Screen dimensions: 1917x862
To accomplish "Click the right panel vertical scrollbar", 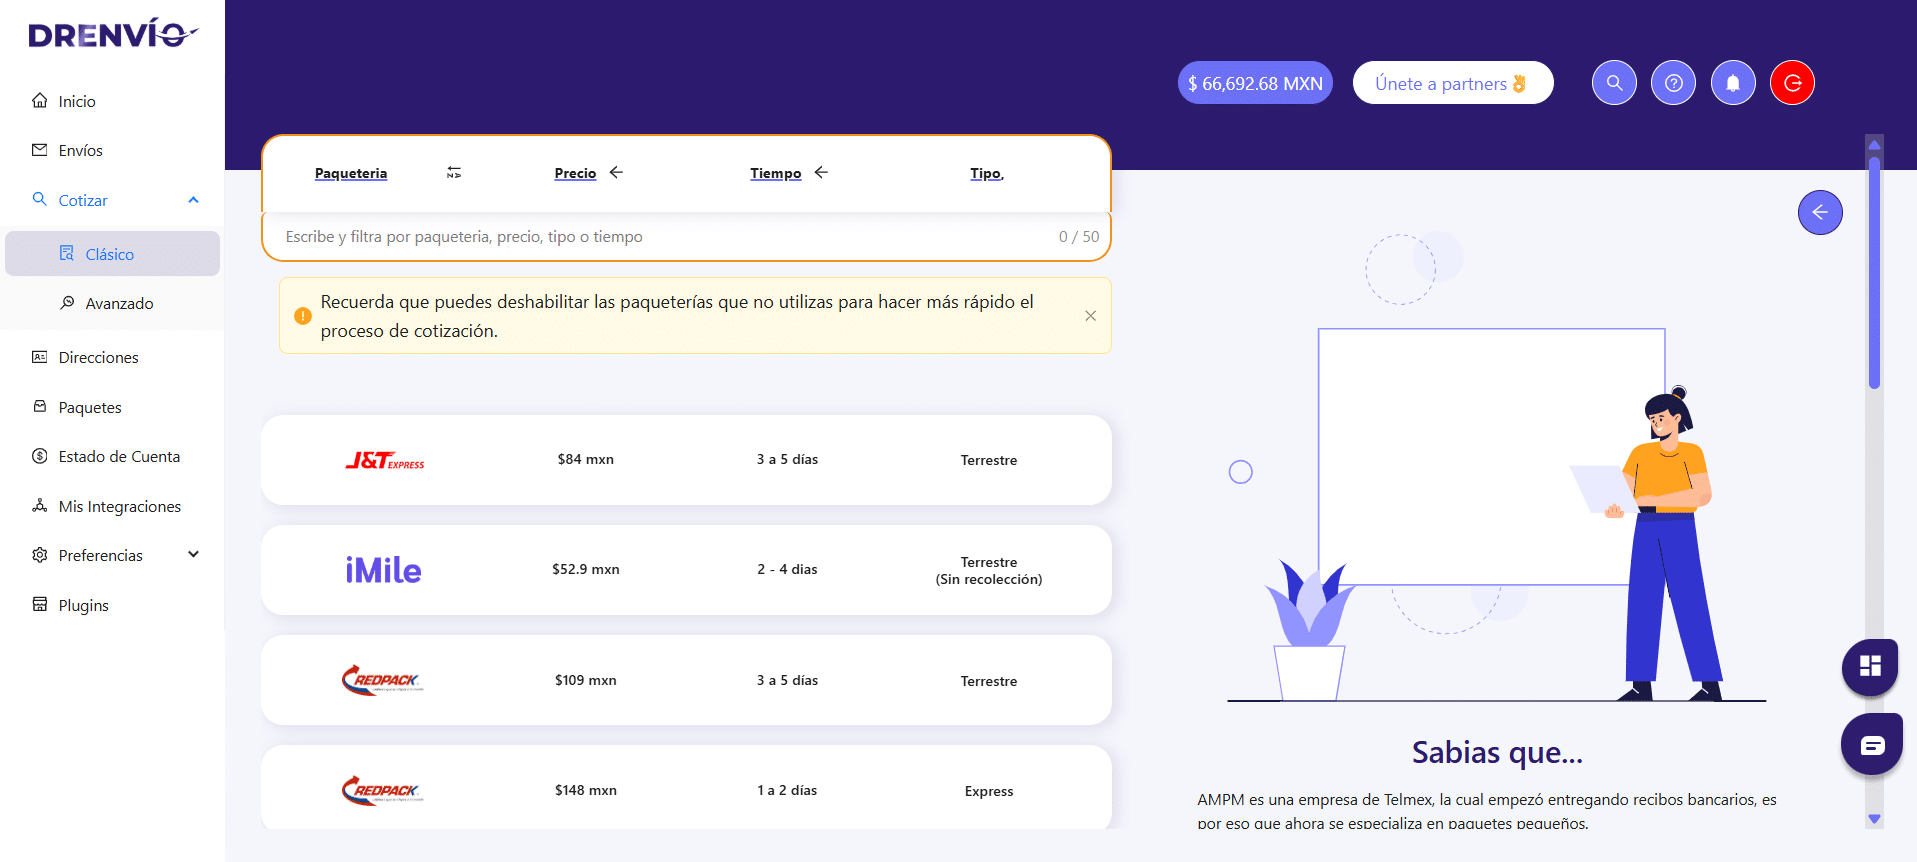I will pyautogui.click(x=1874, y=270).
